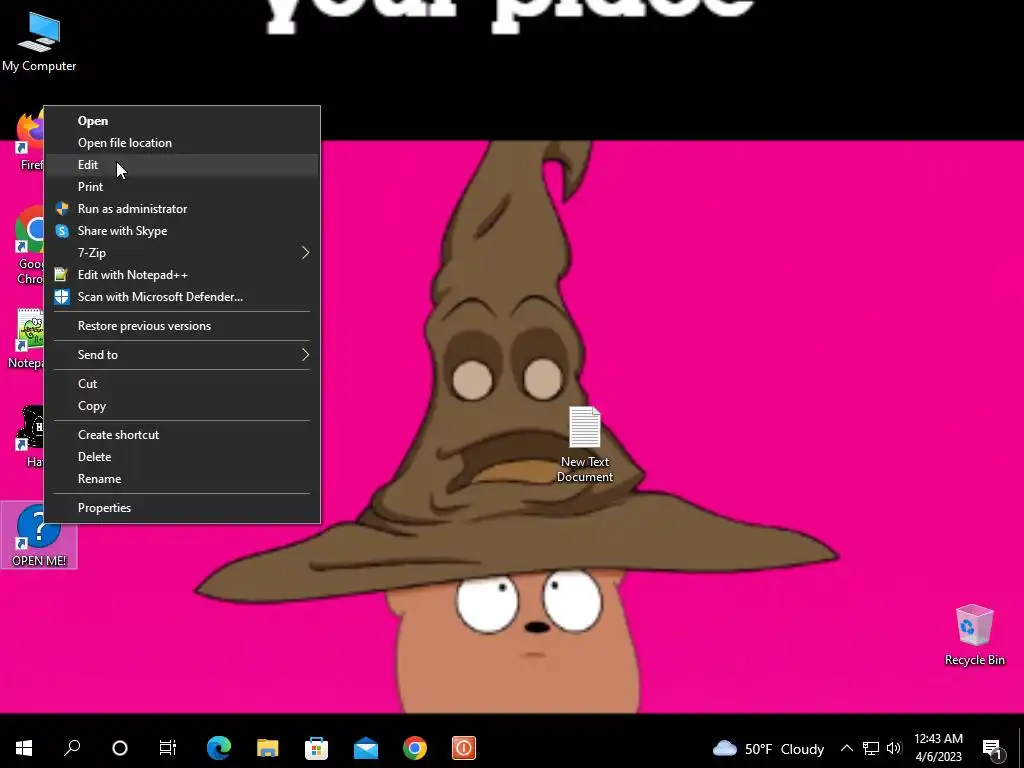Open Mail app from taskbar

click(366, 748)
